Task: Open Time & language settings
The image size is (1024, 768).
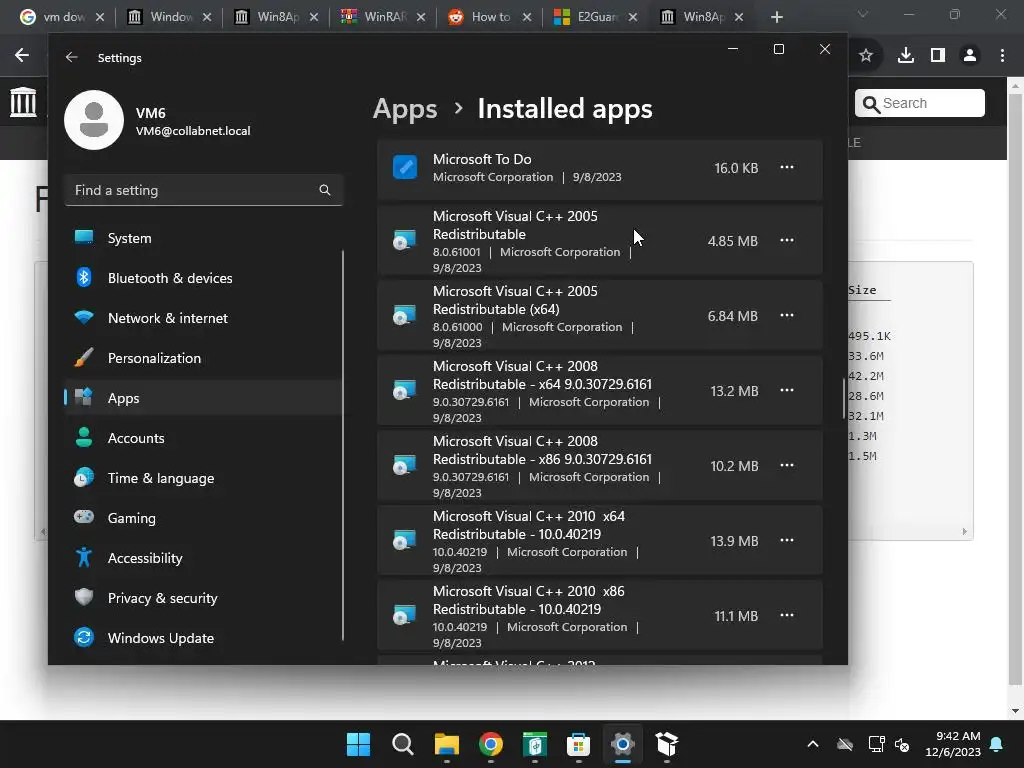Action: tap(203, 478)
